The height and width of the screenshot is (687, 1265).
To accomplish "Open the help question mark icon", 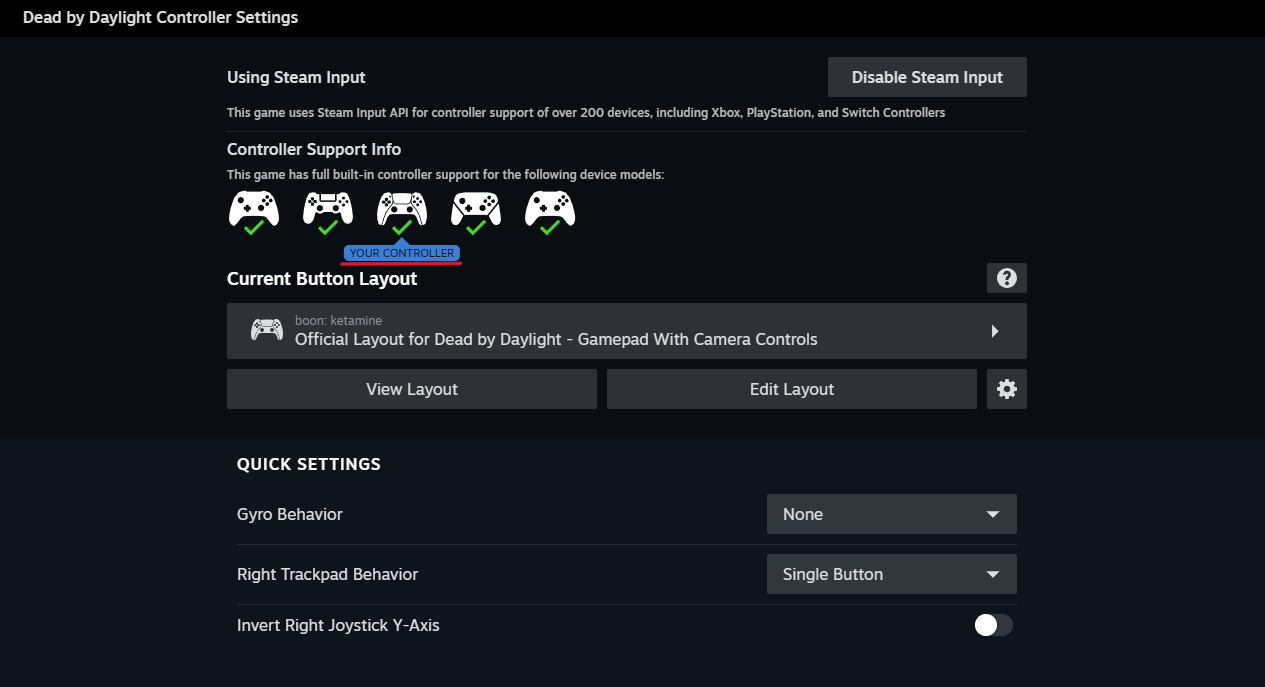I will [1007, 278].
